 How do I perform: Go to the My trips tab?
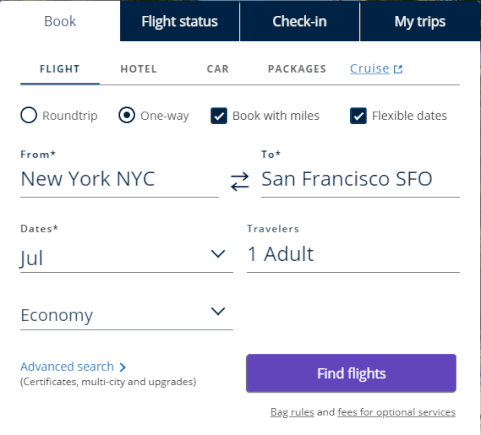[420, 21]
